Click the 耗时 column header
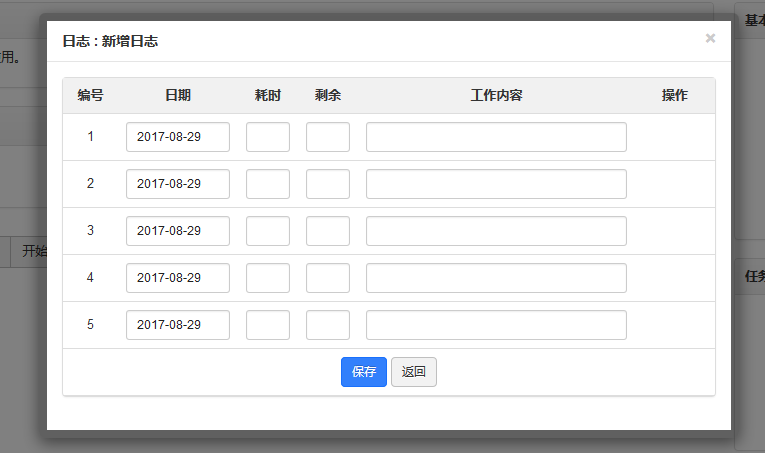The width and height of the screenshot is (765, 453). (x=268, y=95)
